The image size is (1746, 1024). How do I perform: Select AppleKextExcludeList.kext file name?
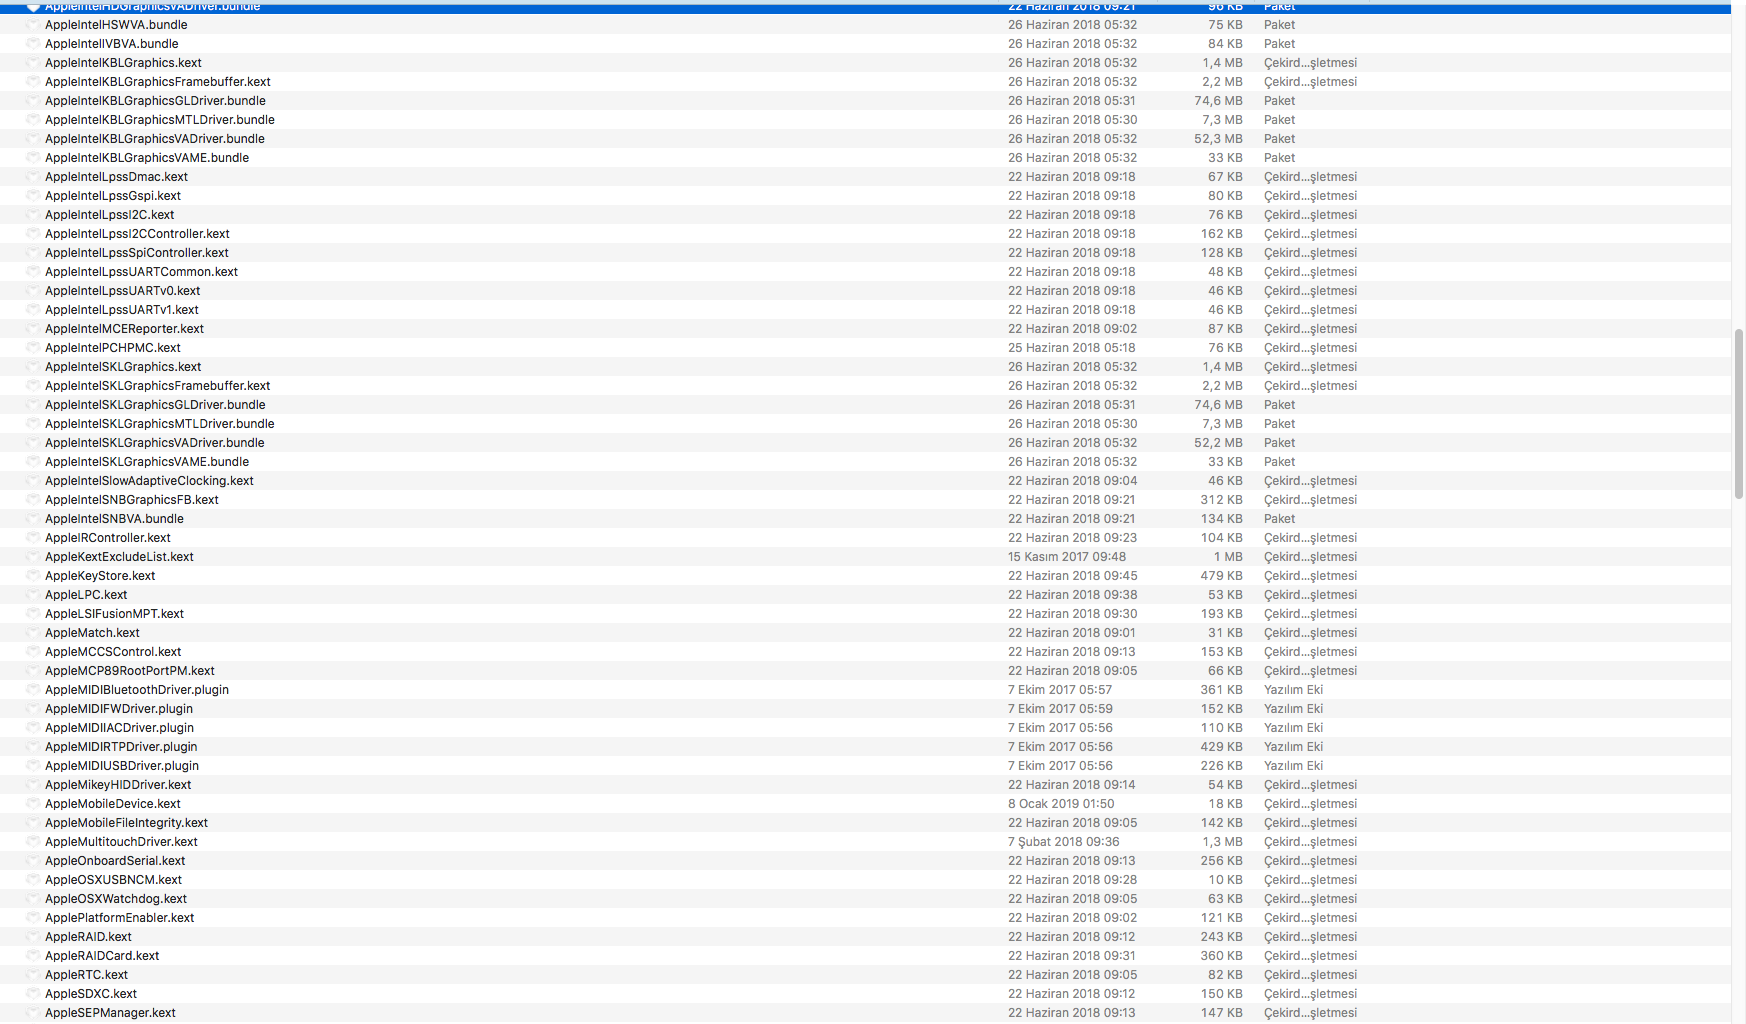(119, 557)
